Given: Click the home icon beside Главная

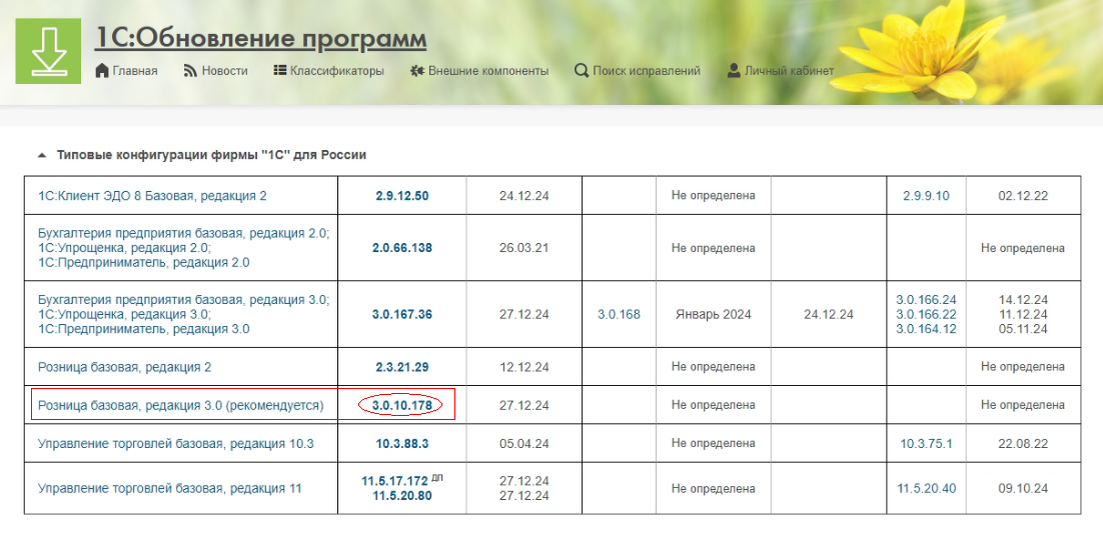Looking at the screenshot, I should [x=102, y=71].
